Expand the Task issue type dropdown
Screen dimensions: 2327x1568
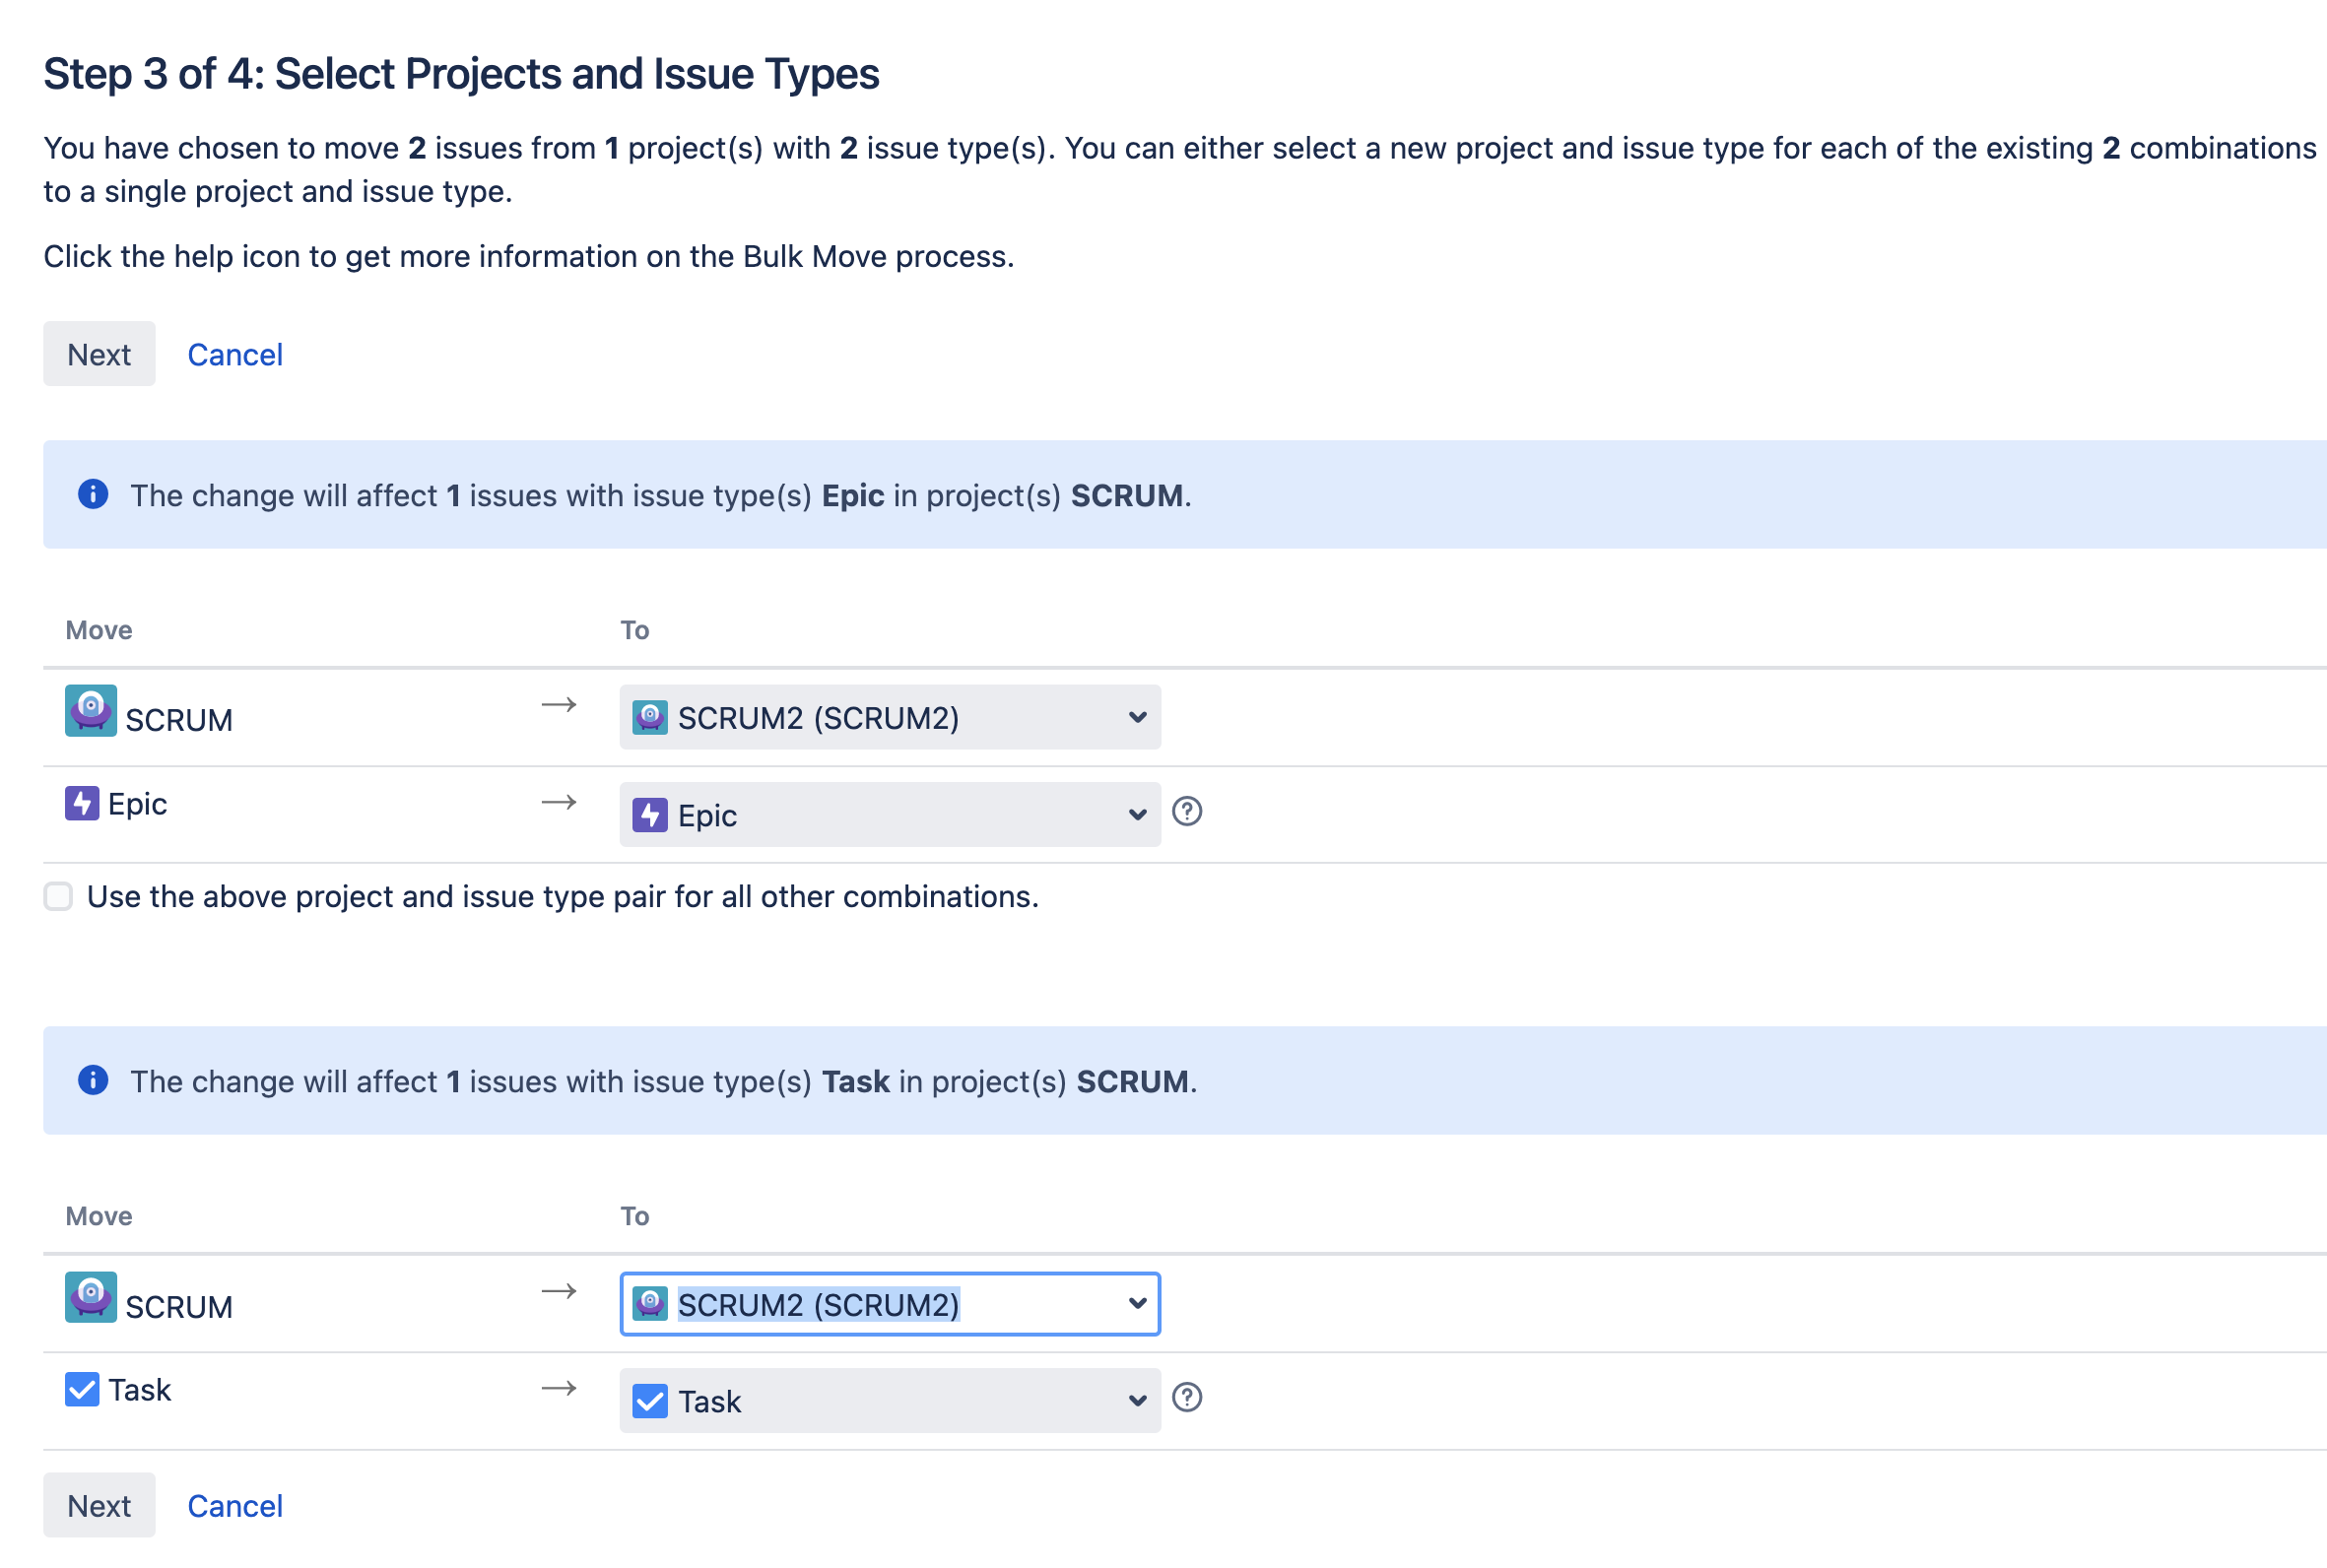point(889,1400)
